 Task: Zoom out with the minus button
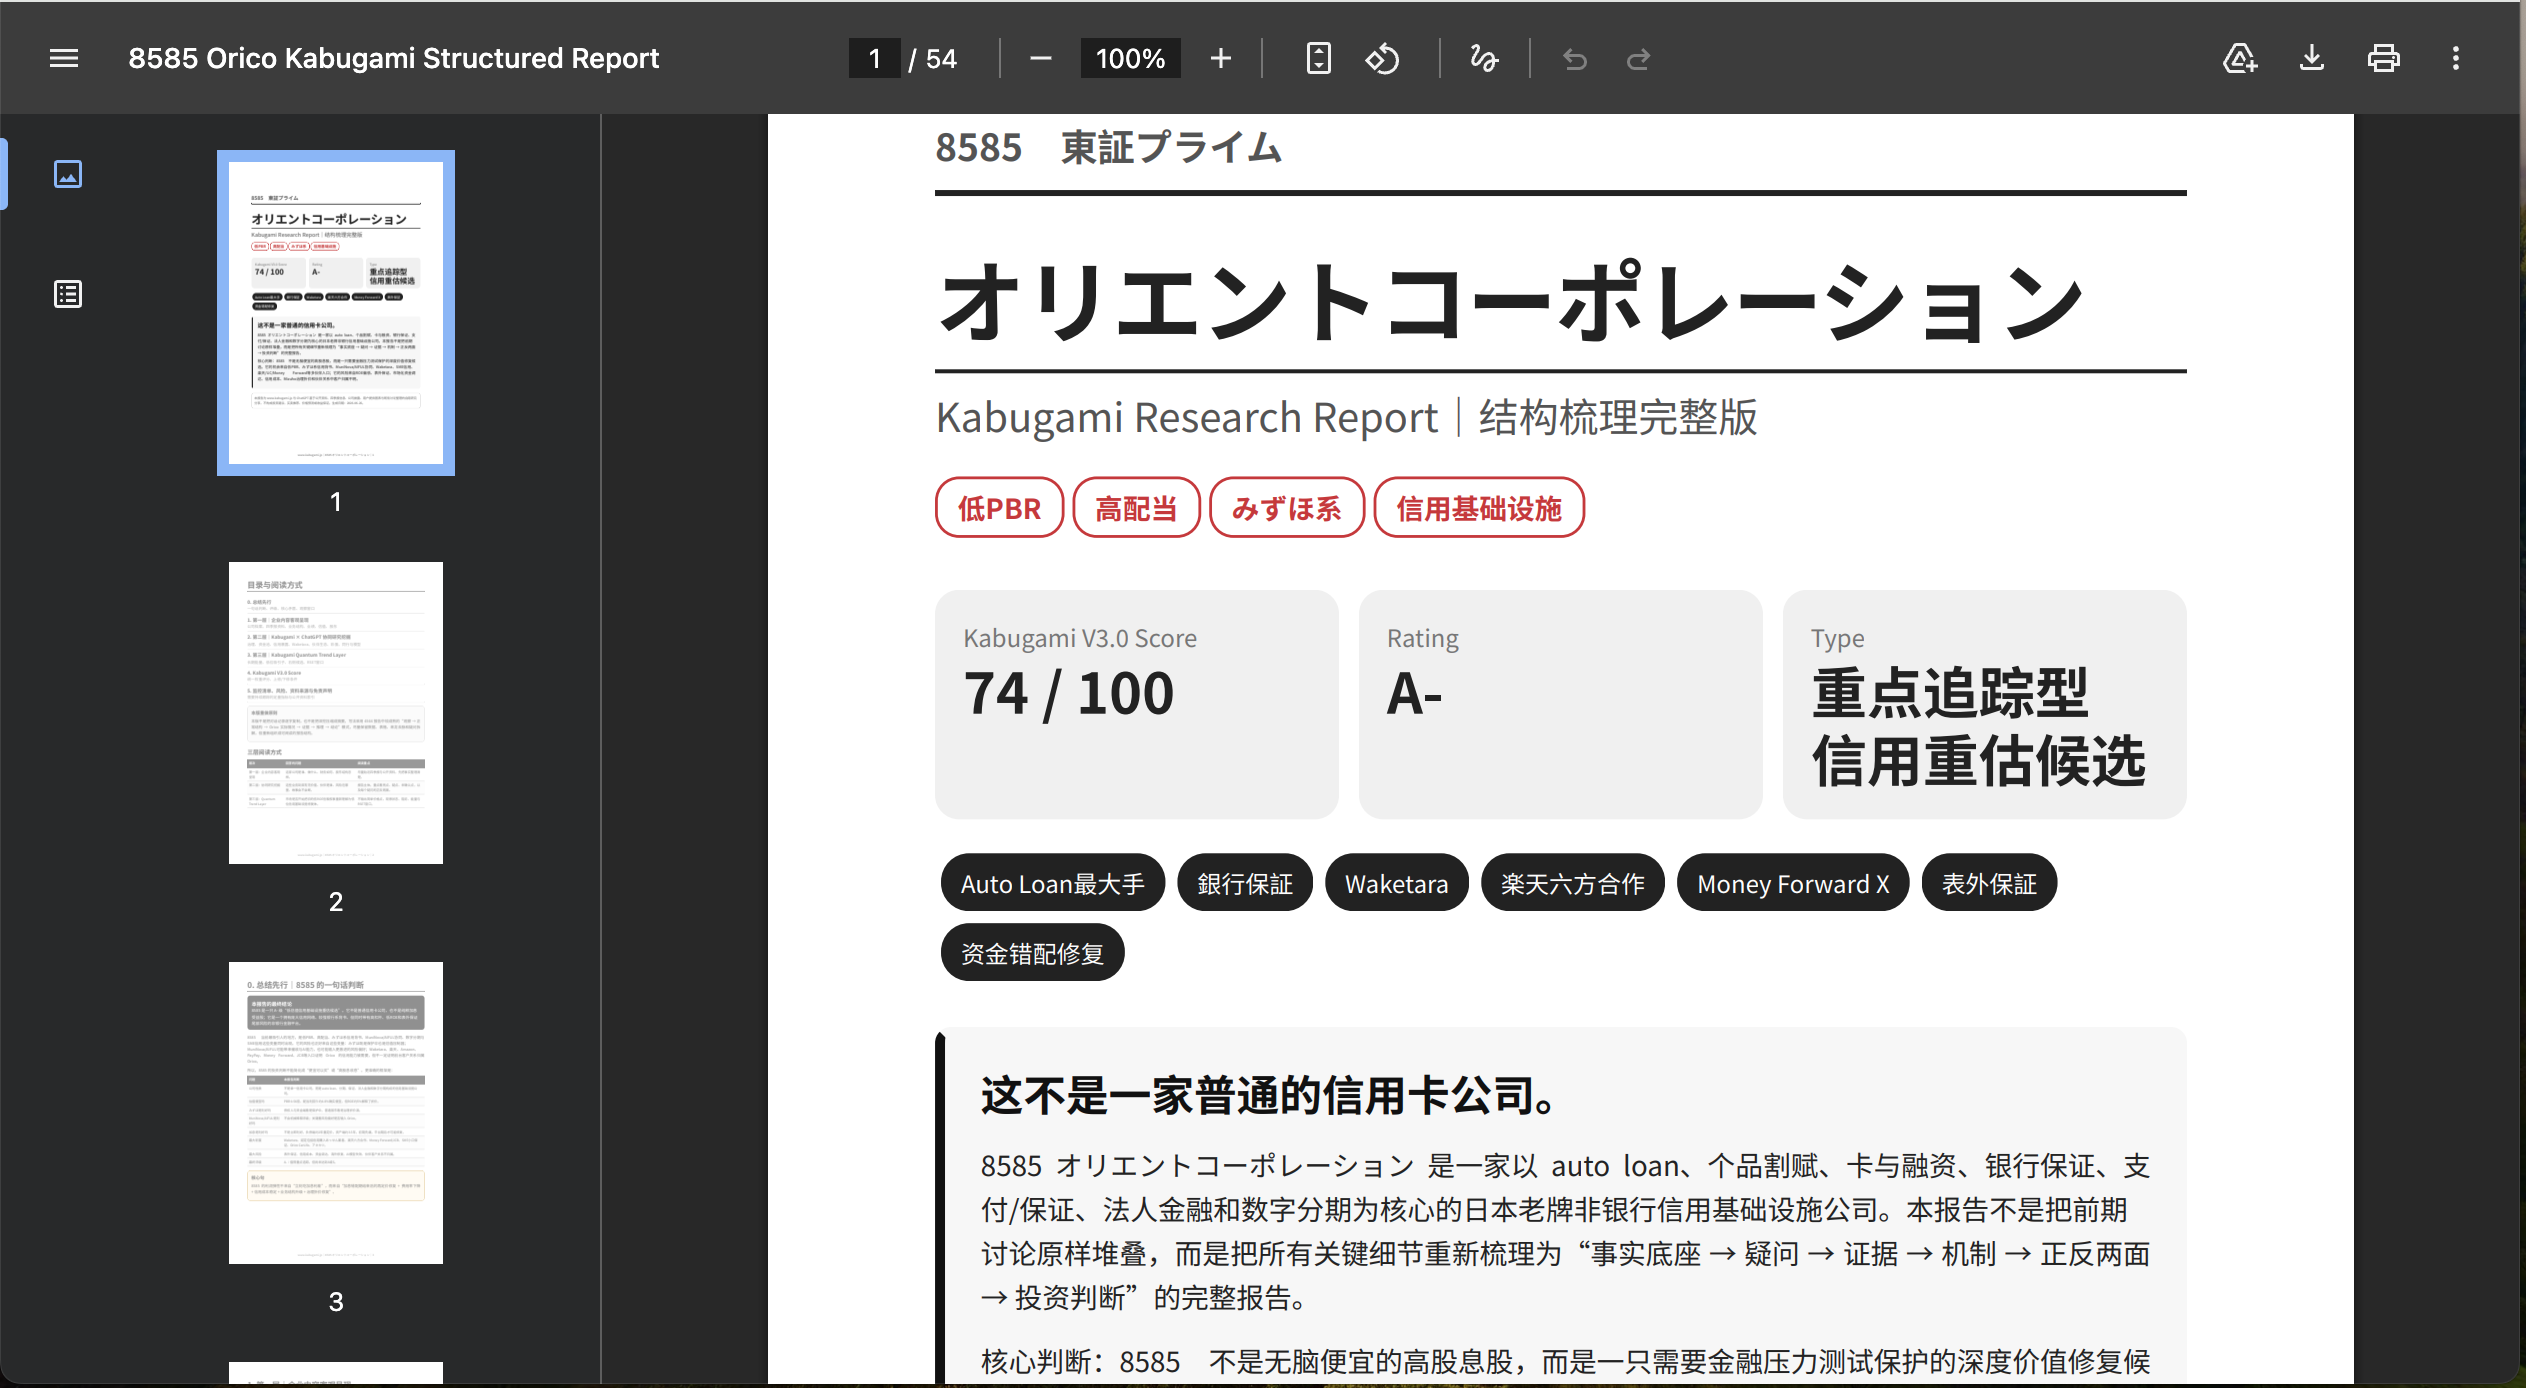coord(1040,58)
